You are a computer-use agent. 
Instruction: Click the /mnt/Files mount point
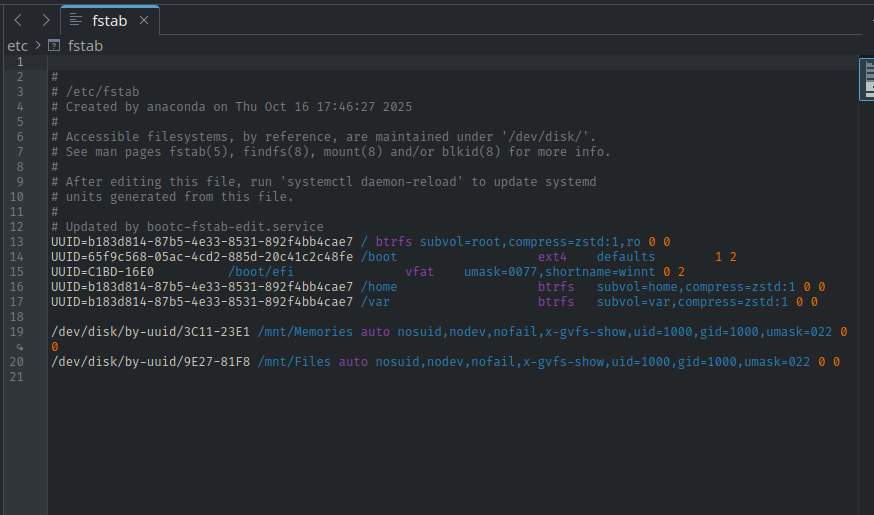(x=294, y=362)
